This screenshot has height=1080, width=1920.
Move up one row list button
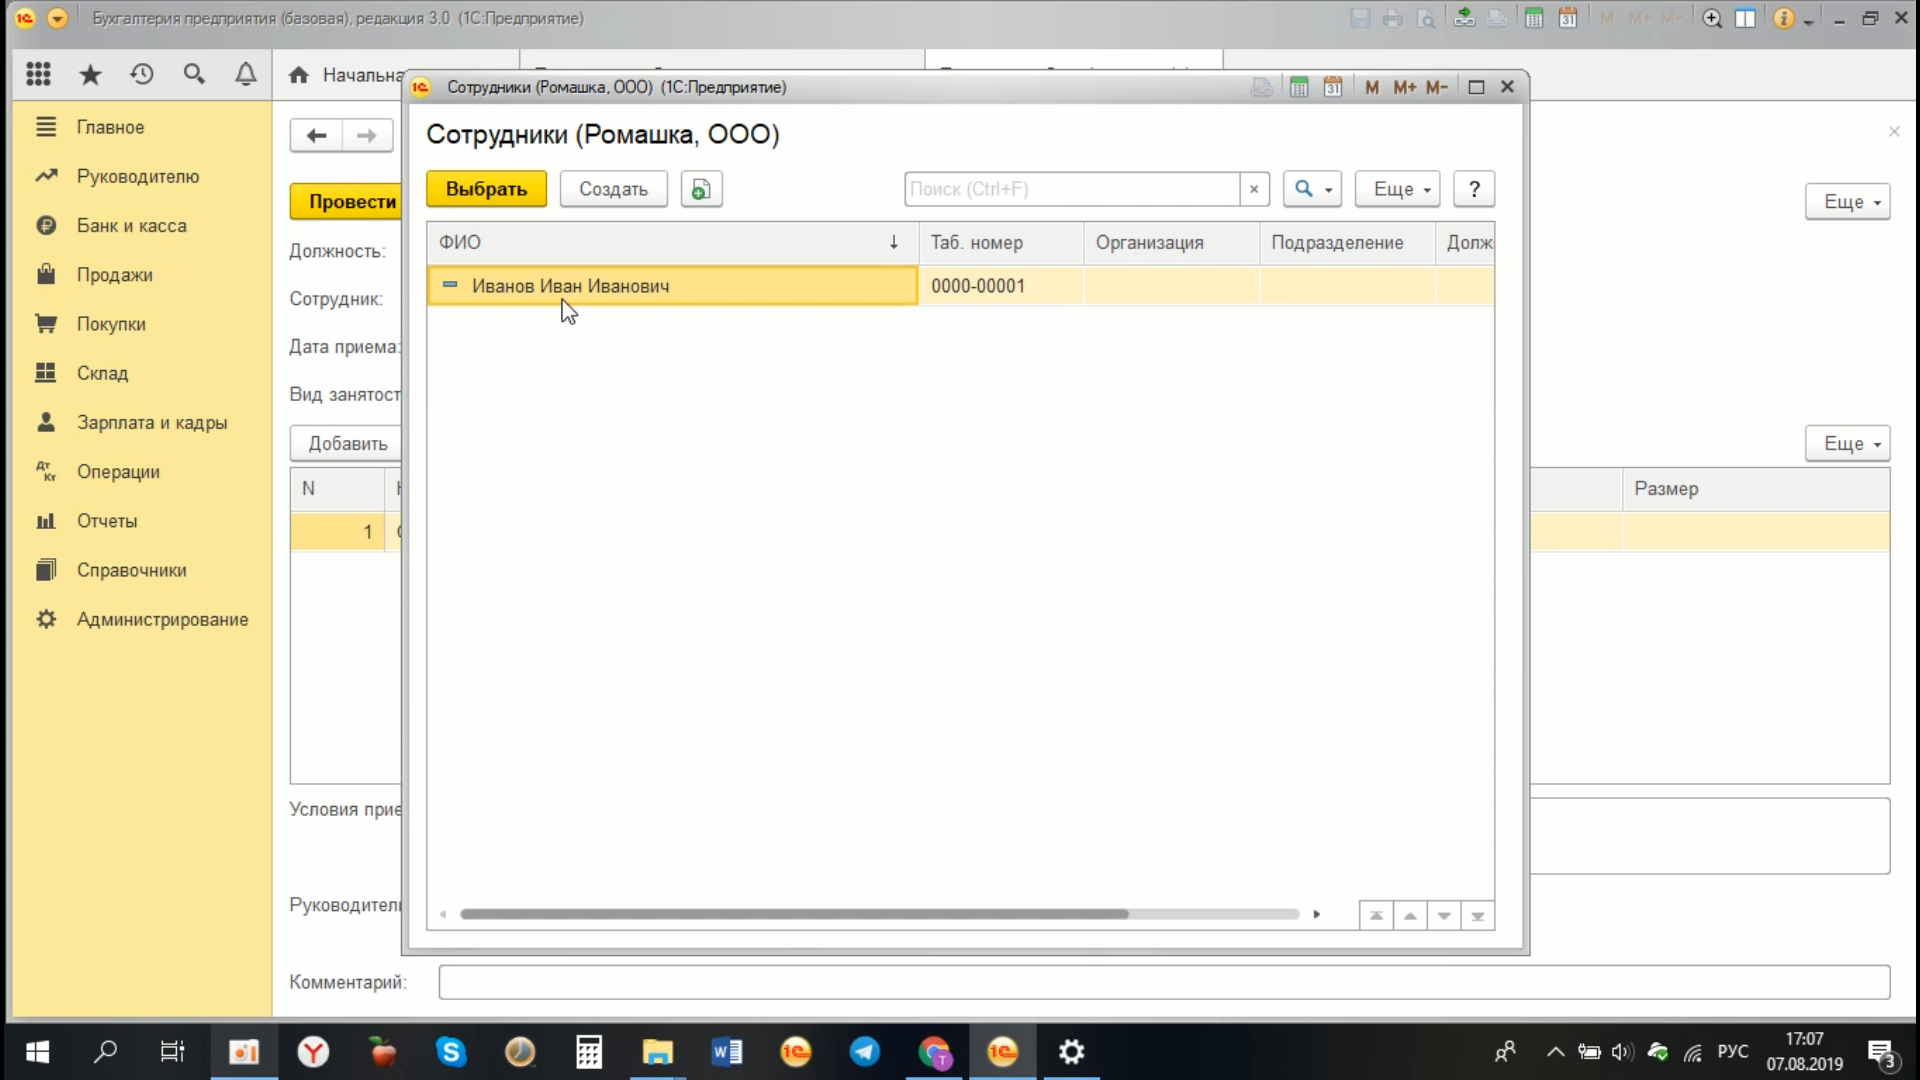point(1410,915)
